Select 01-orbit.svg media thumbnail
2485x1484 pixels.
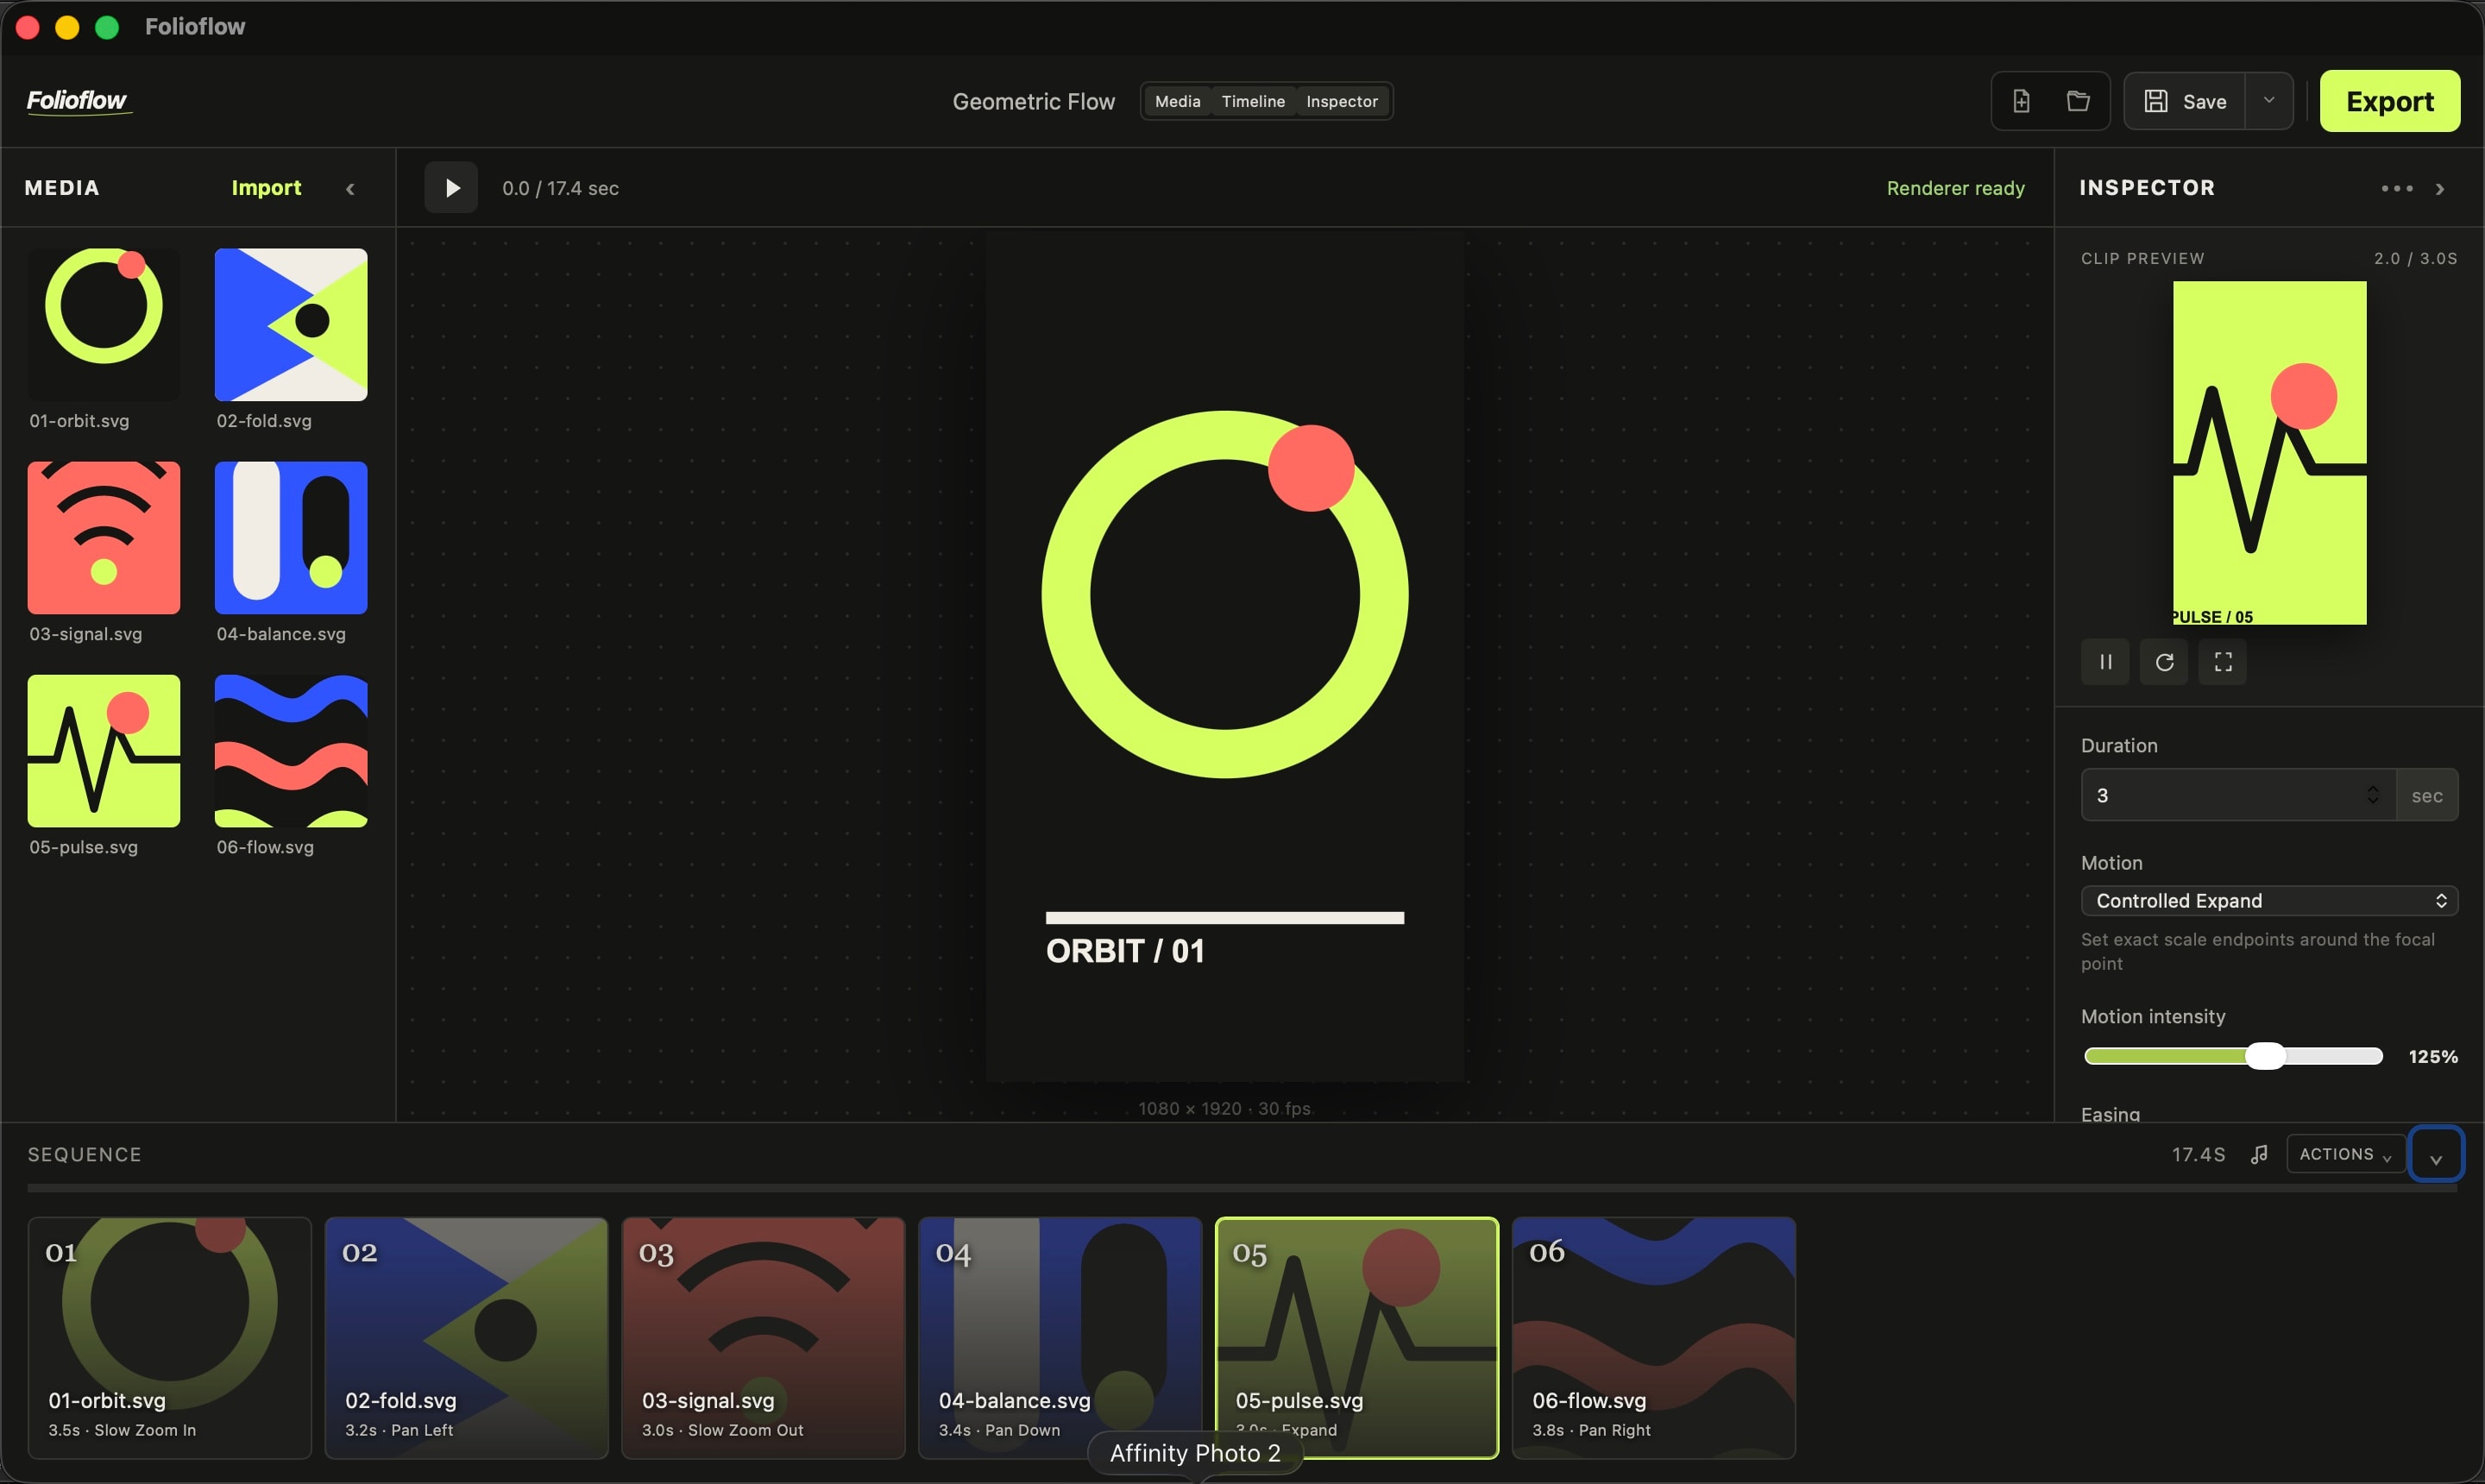104,325
